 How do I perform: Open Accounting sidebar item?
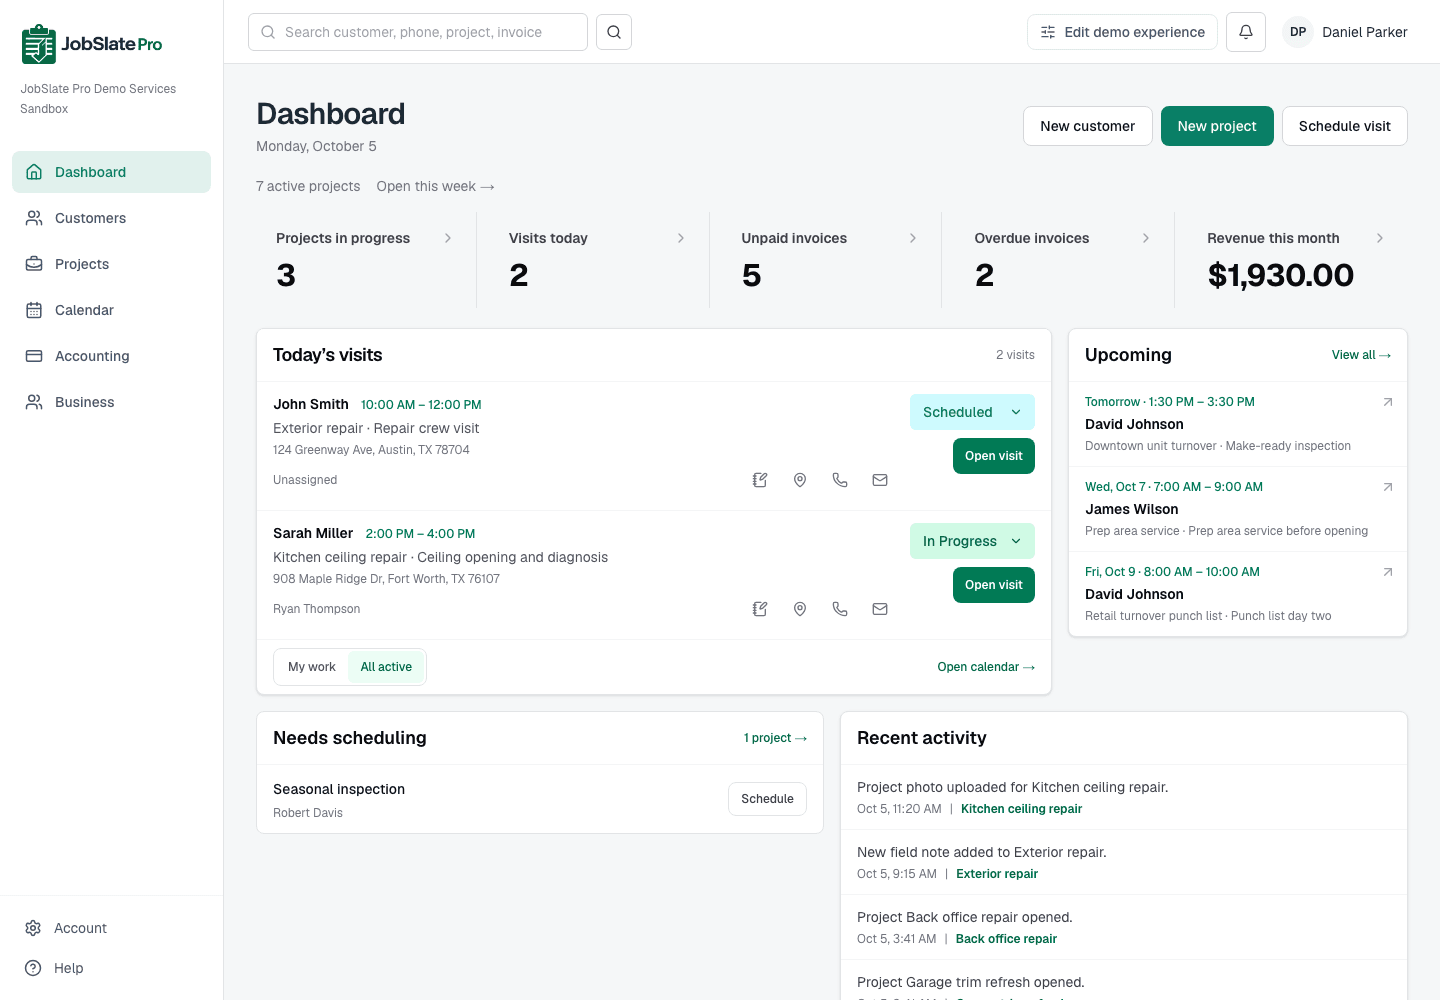(x=111, y=356)
